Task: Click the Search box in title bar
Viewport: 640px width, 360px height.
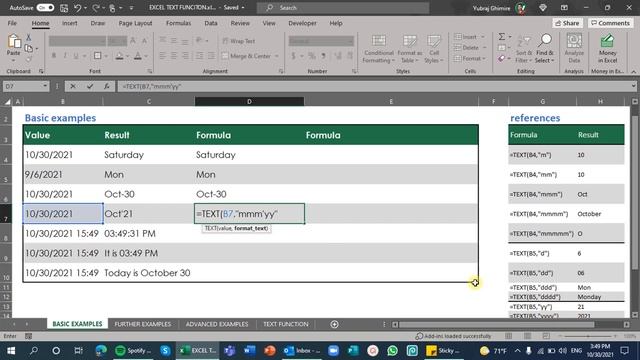Action: [x=343, y=8]
